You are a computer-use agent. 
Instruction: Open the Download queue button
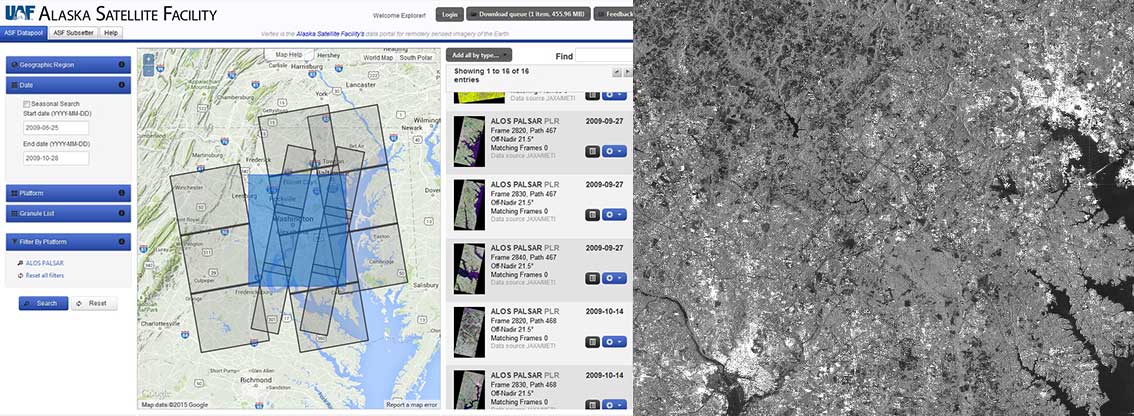pyautogui.click(x=528, y=14)
